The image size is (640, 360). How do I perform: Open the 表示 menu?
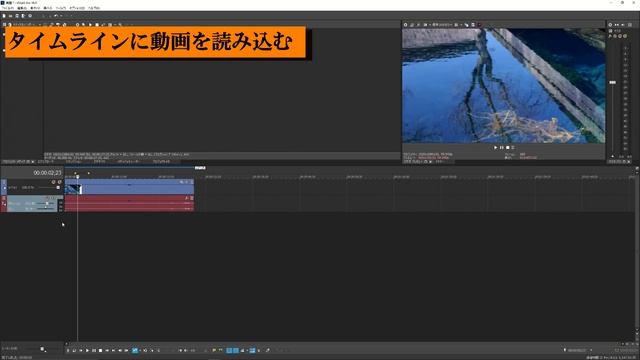point(35,8)
